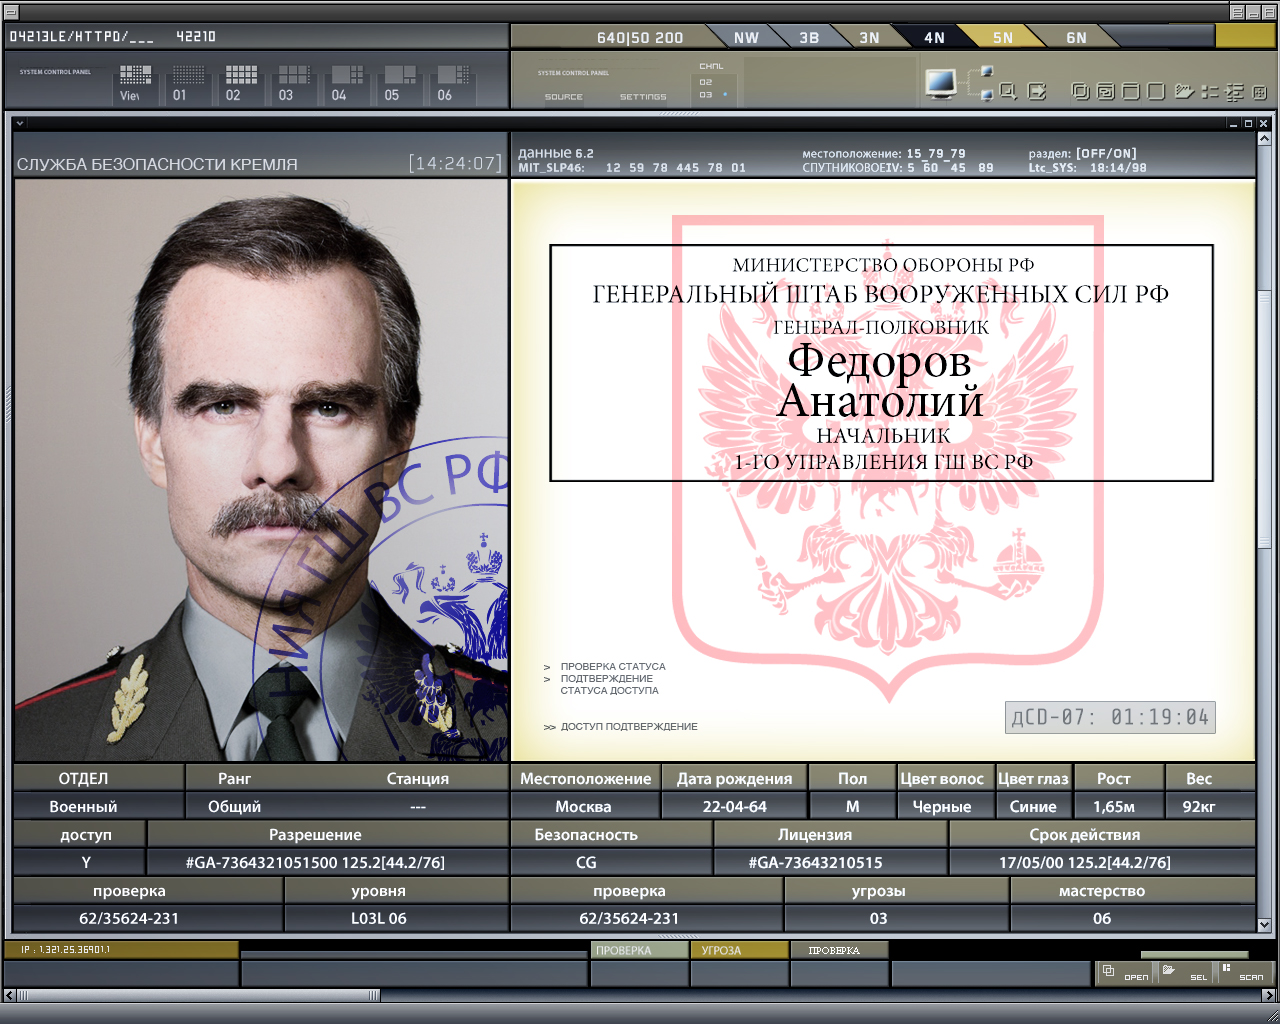Click the cascade windows icon
The height and width of the screenshot is (1024, 1280).
click(x=1081, y=91)
